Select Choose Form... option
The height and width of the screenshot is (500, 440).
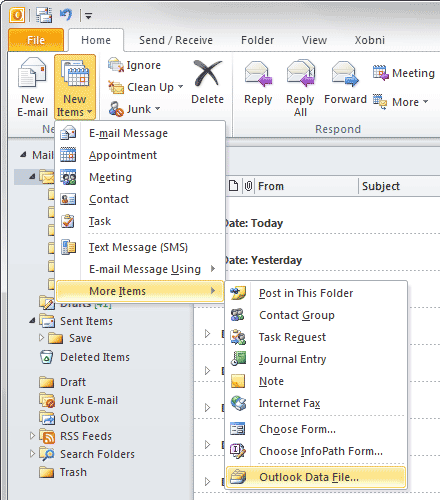click(x=316, y=429)
